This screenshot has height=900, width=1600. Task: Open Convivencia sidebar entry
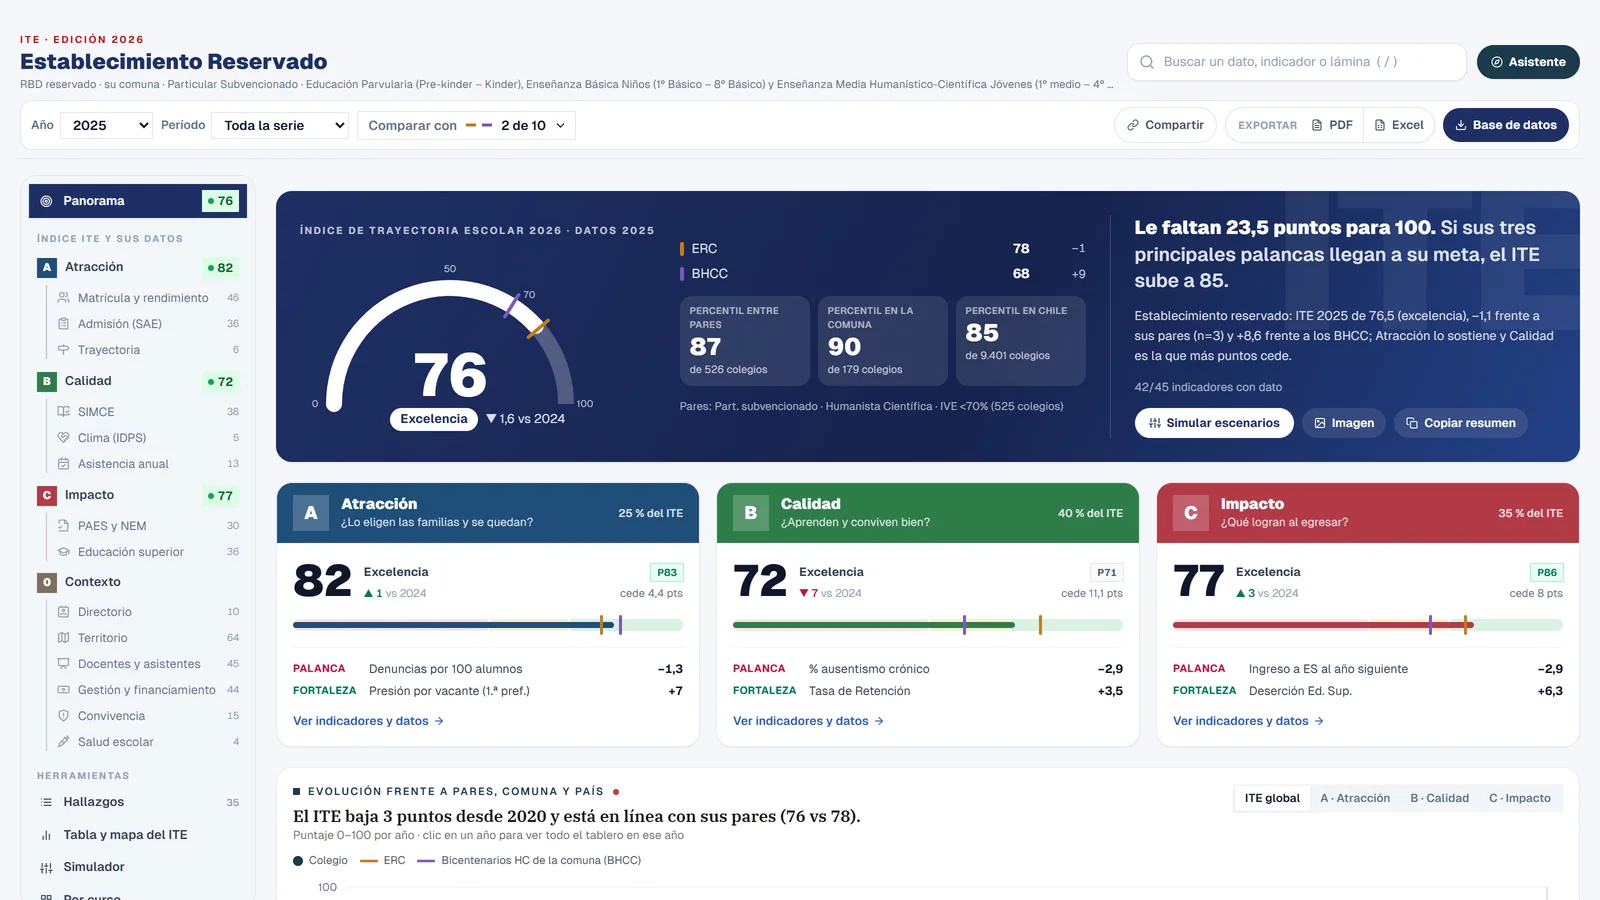click(x=147, y=716)
